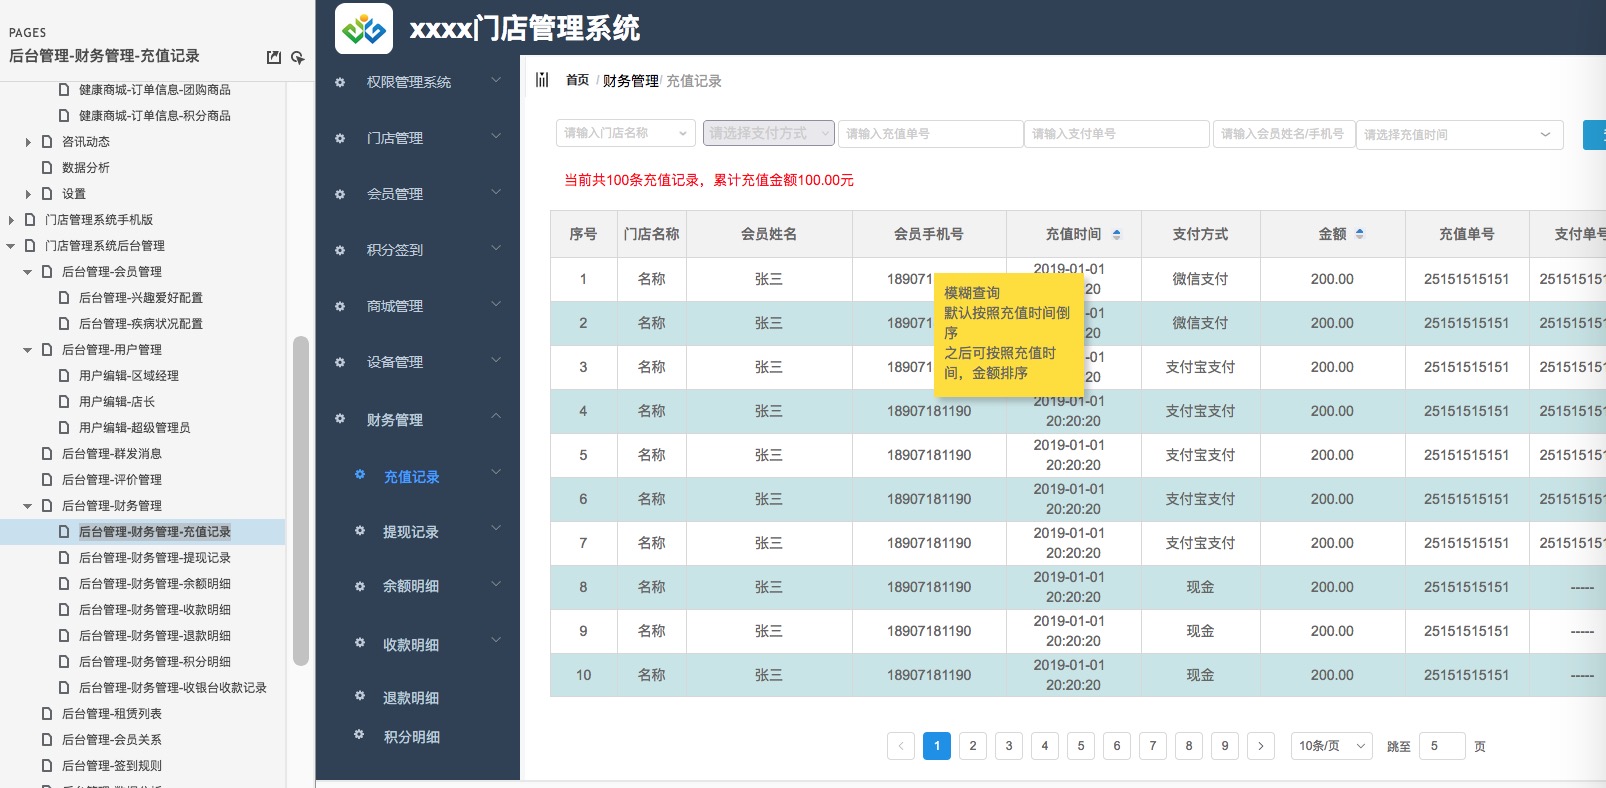
Task: Click gear icon next to 收款明细
Action: pyautogui.click(x=360, y=642)
